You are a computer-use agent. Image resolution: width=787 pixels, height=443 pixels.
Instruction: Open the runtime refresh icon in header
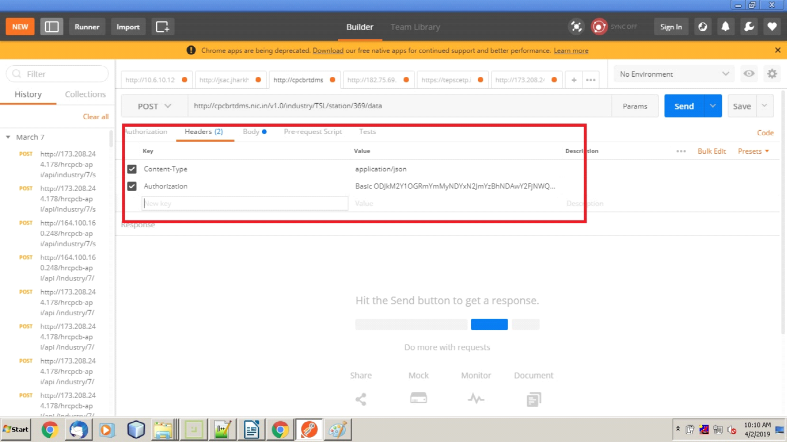coord(702,27)
